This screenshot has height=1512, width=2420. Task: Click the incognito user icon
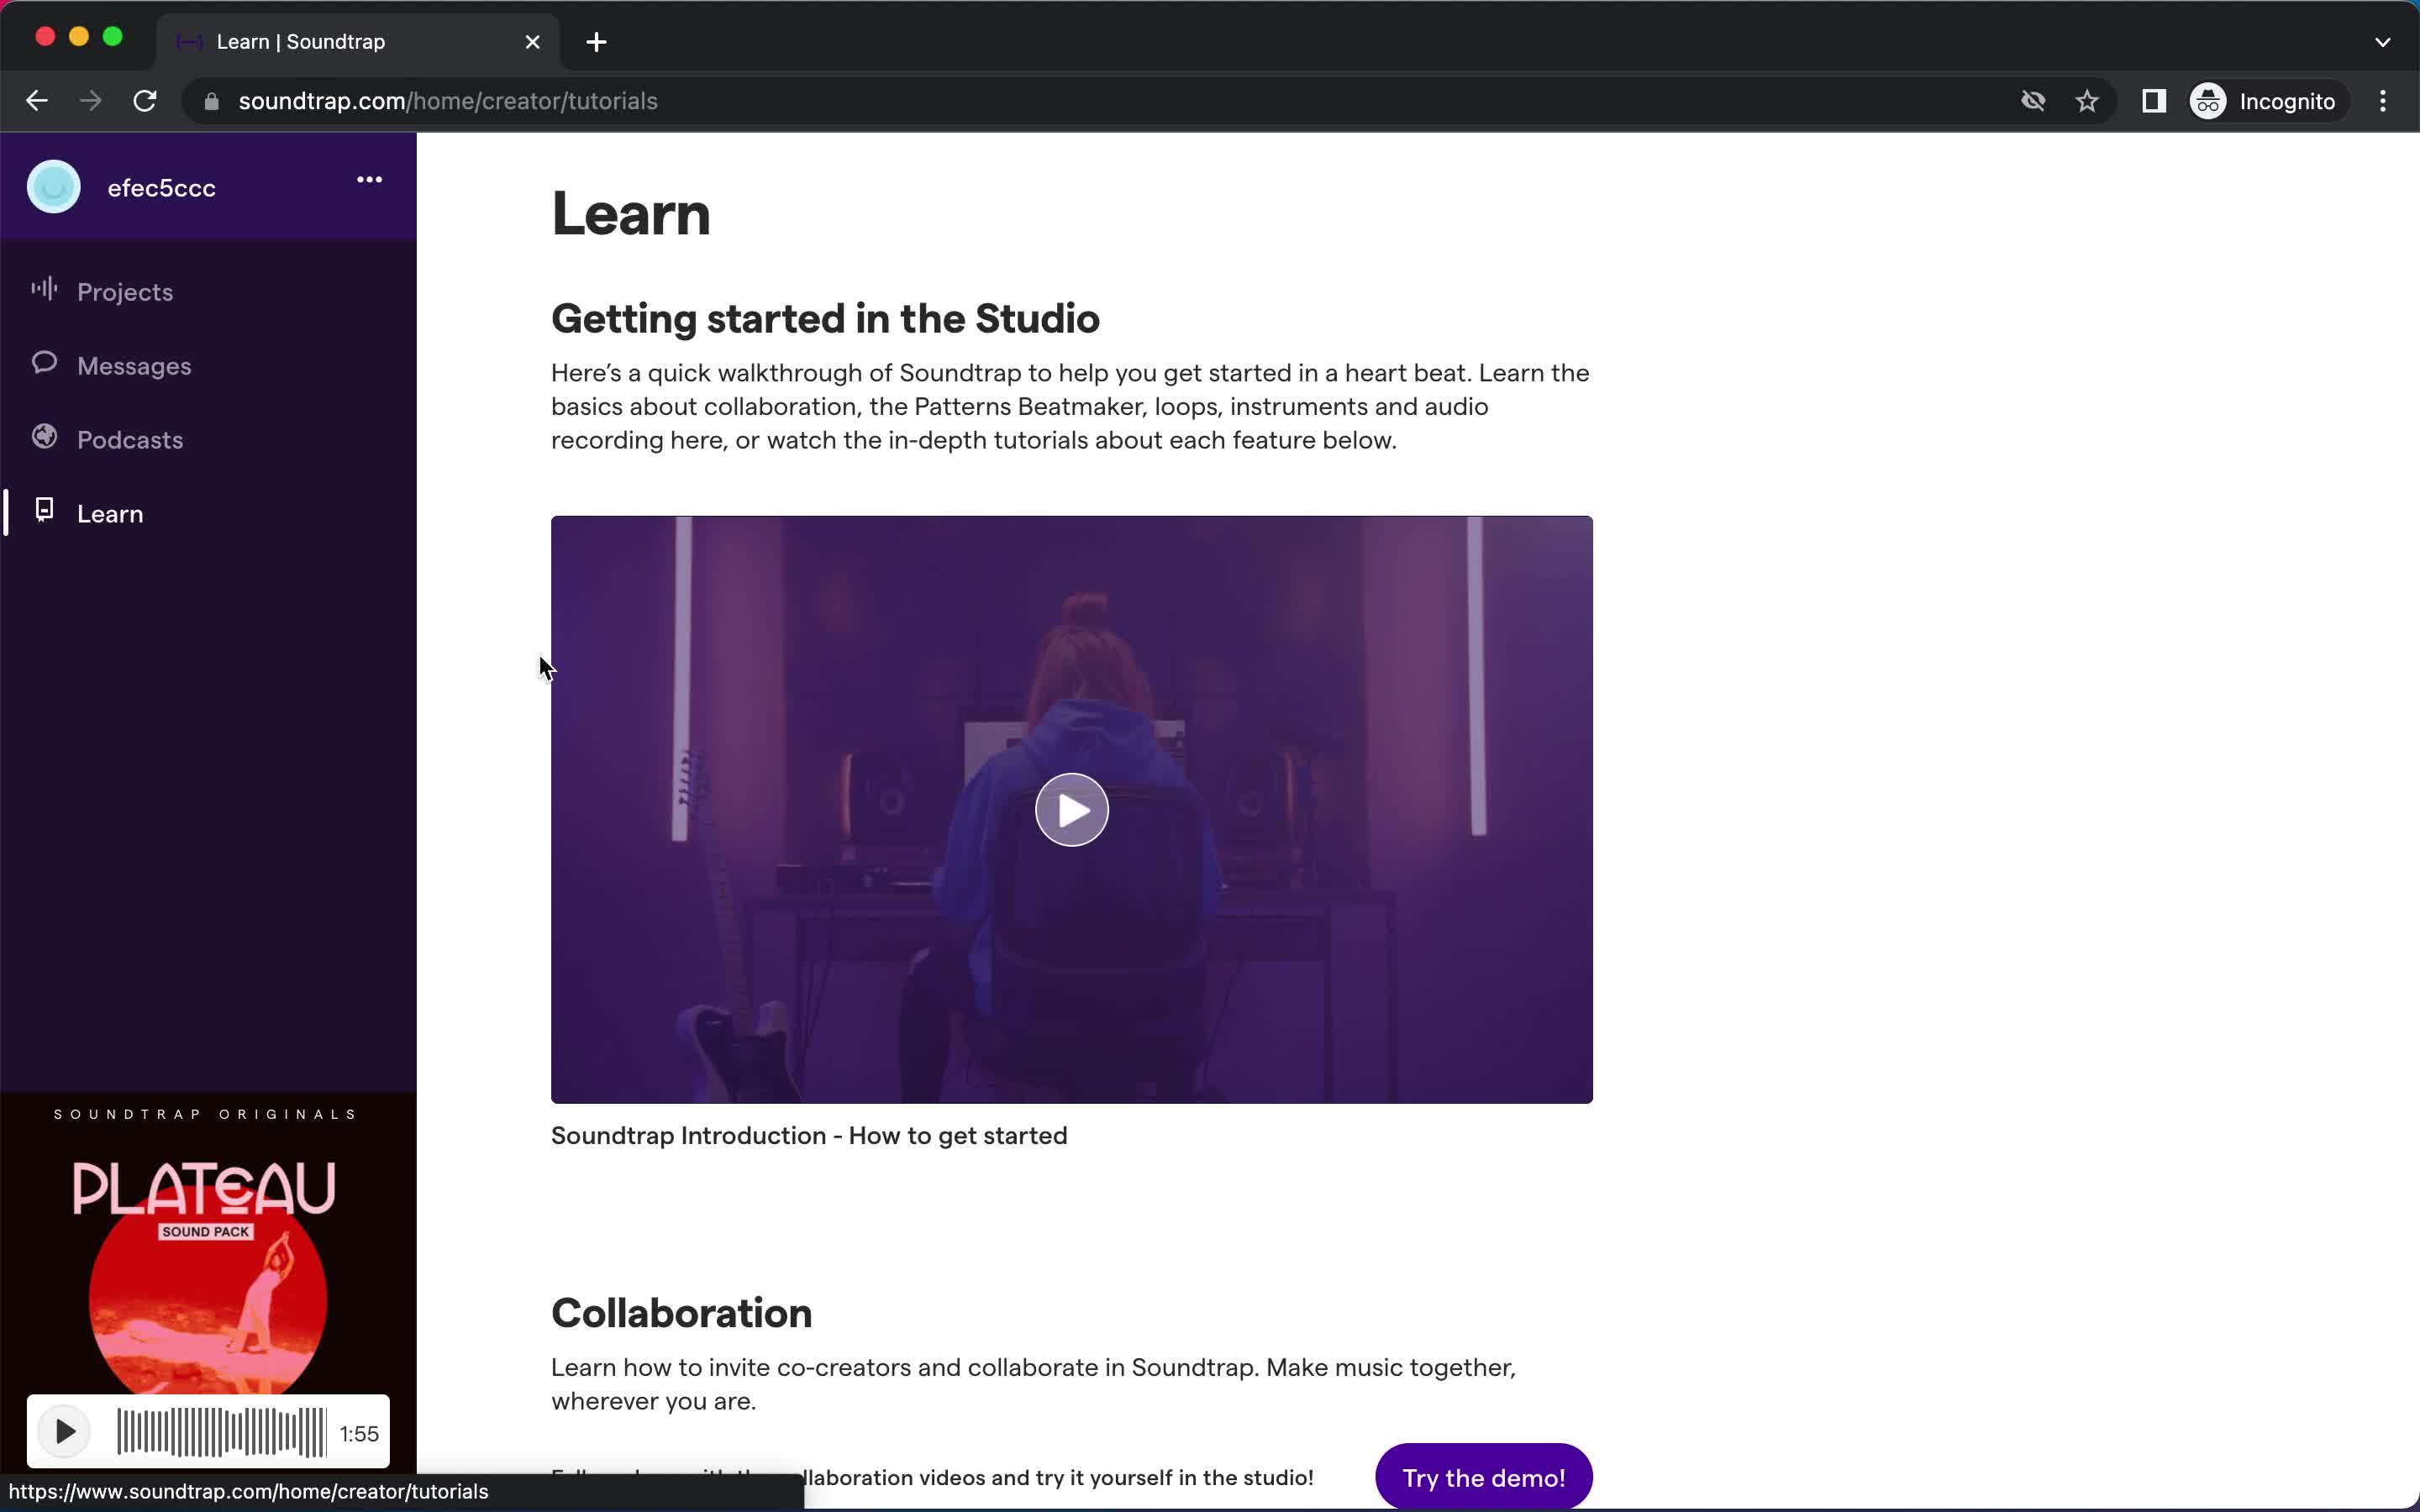tap(2207, 101)
